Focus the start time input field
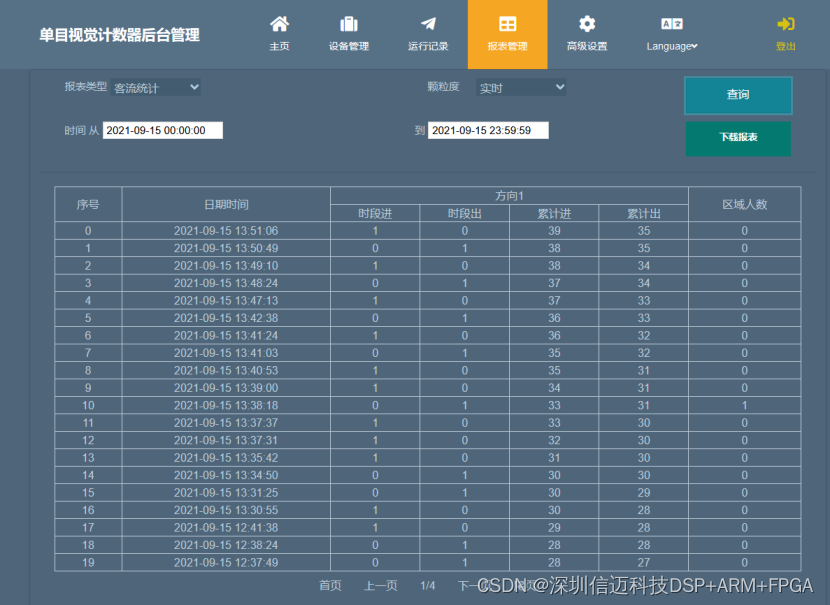This screenshot has height=605, width=830. [163, 130]
